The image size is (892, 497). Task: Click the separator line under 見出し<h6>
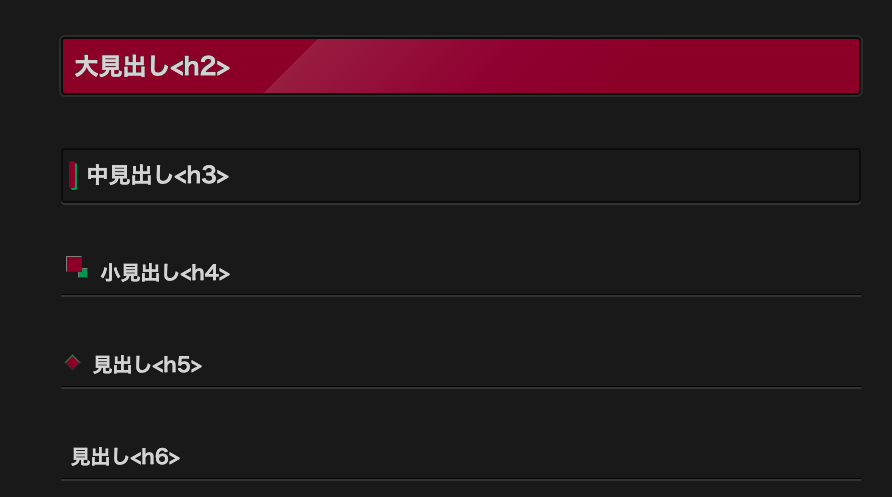pyautogui.click(x=460, y=480)
